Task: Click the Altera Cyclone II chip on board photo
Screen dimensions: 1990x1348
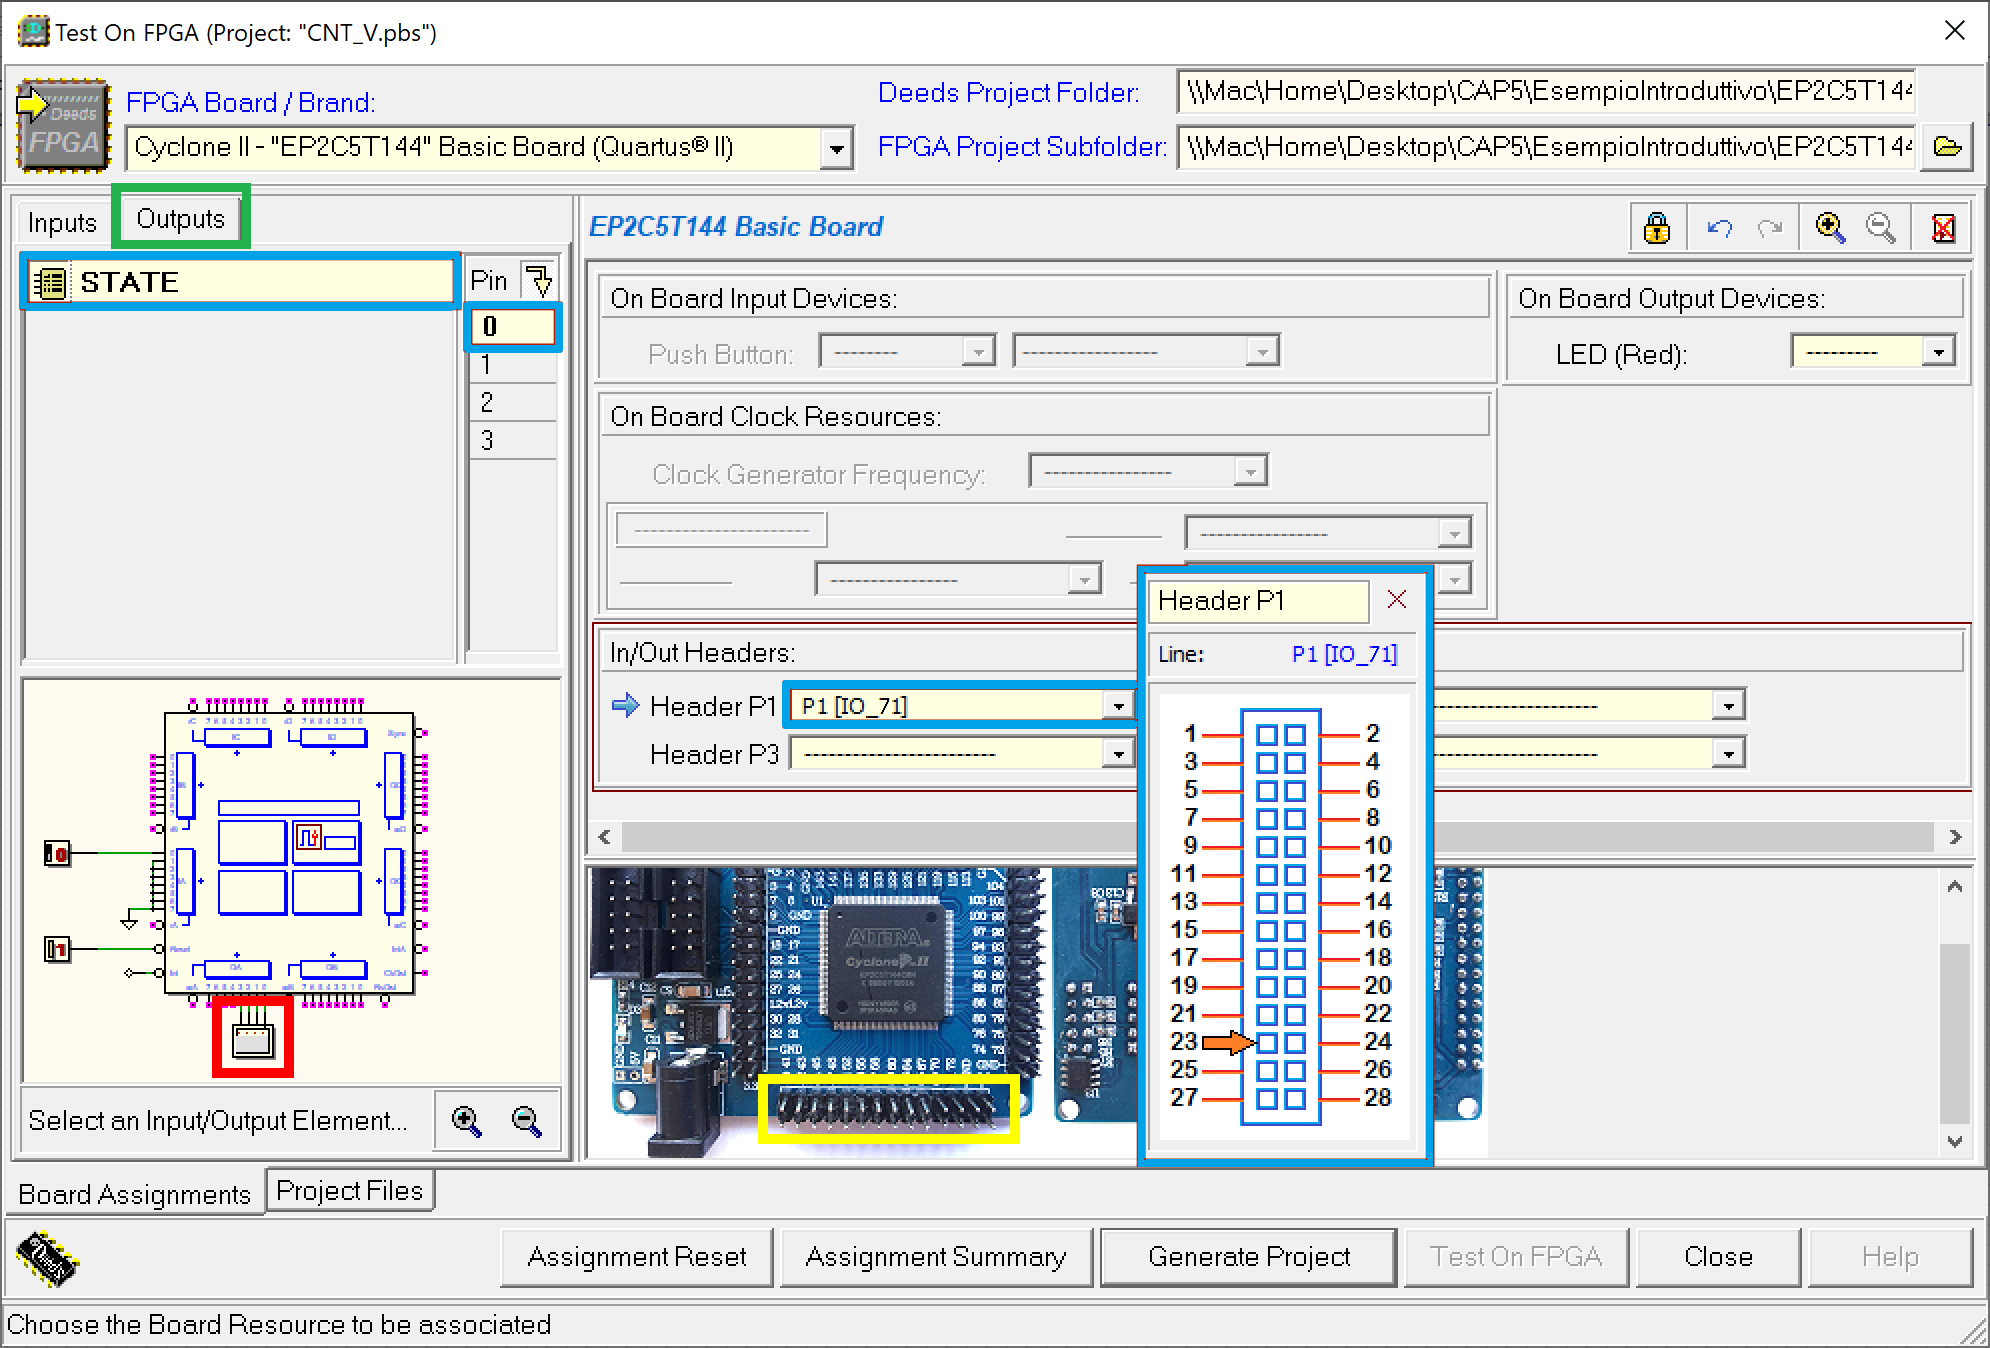Action: pyautogui.click(x=887, y=961)
